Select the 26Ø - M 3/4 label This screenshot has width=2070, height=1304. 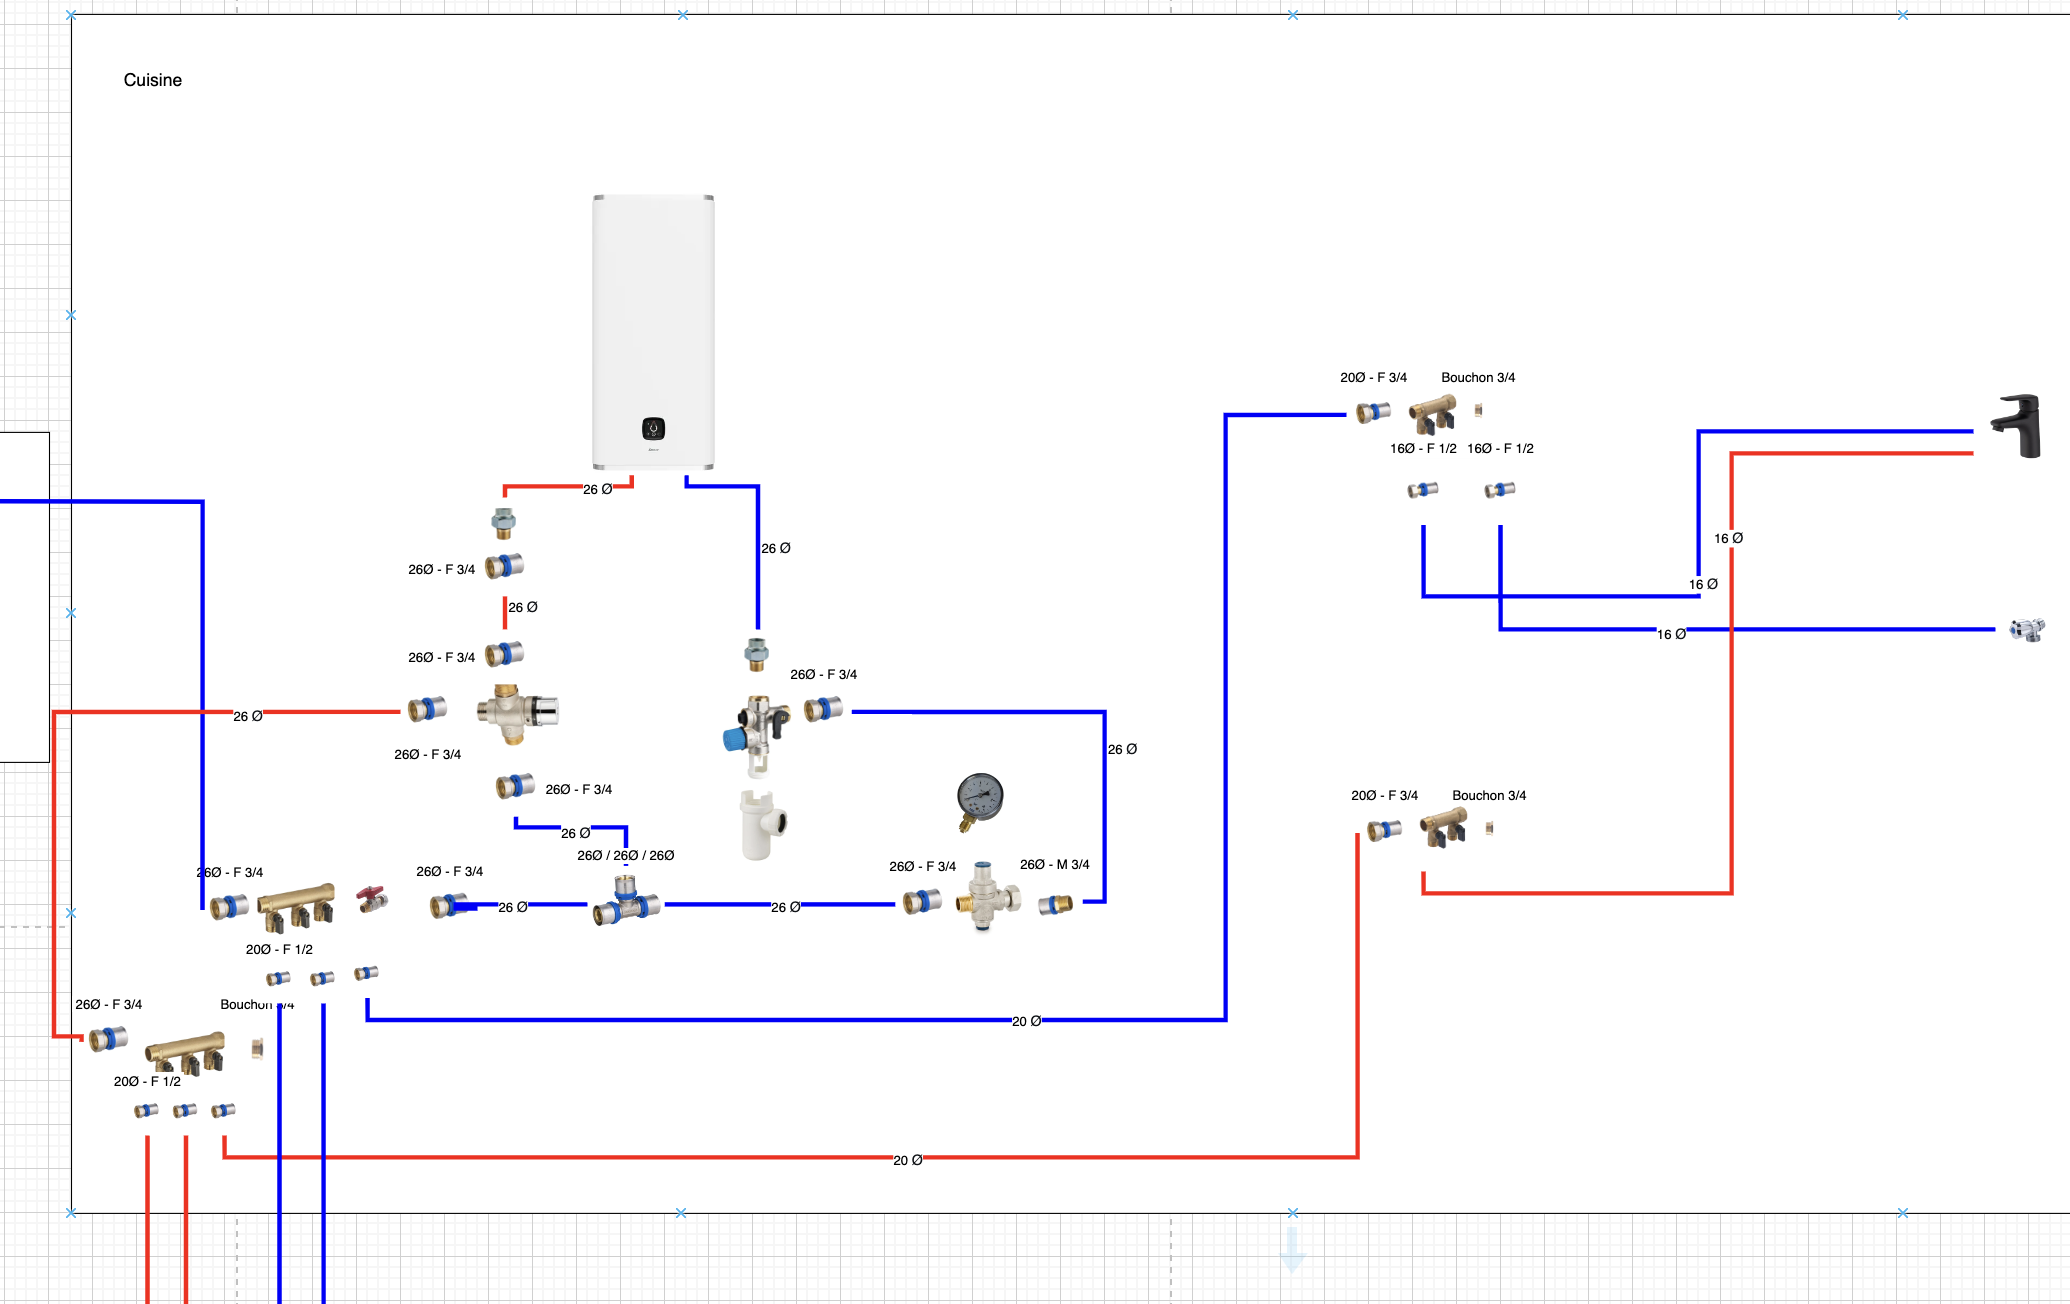1054,864
